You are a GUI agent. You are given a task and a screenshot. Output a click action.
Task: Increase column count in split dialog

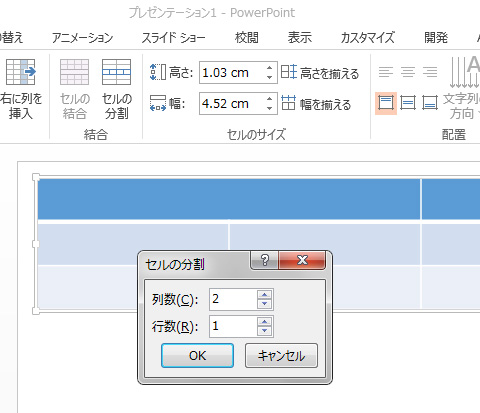(x=265, y=295)
